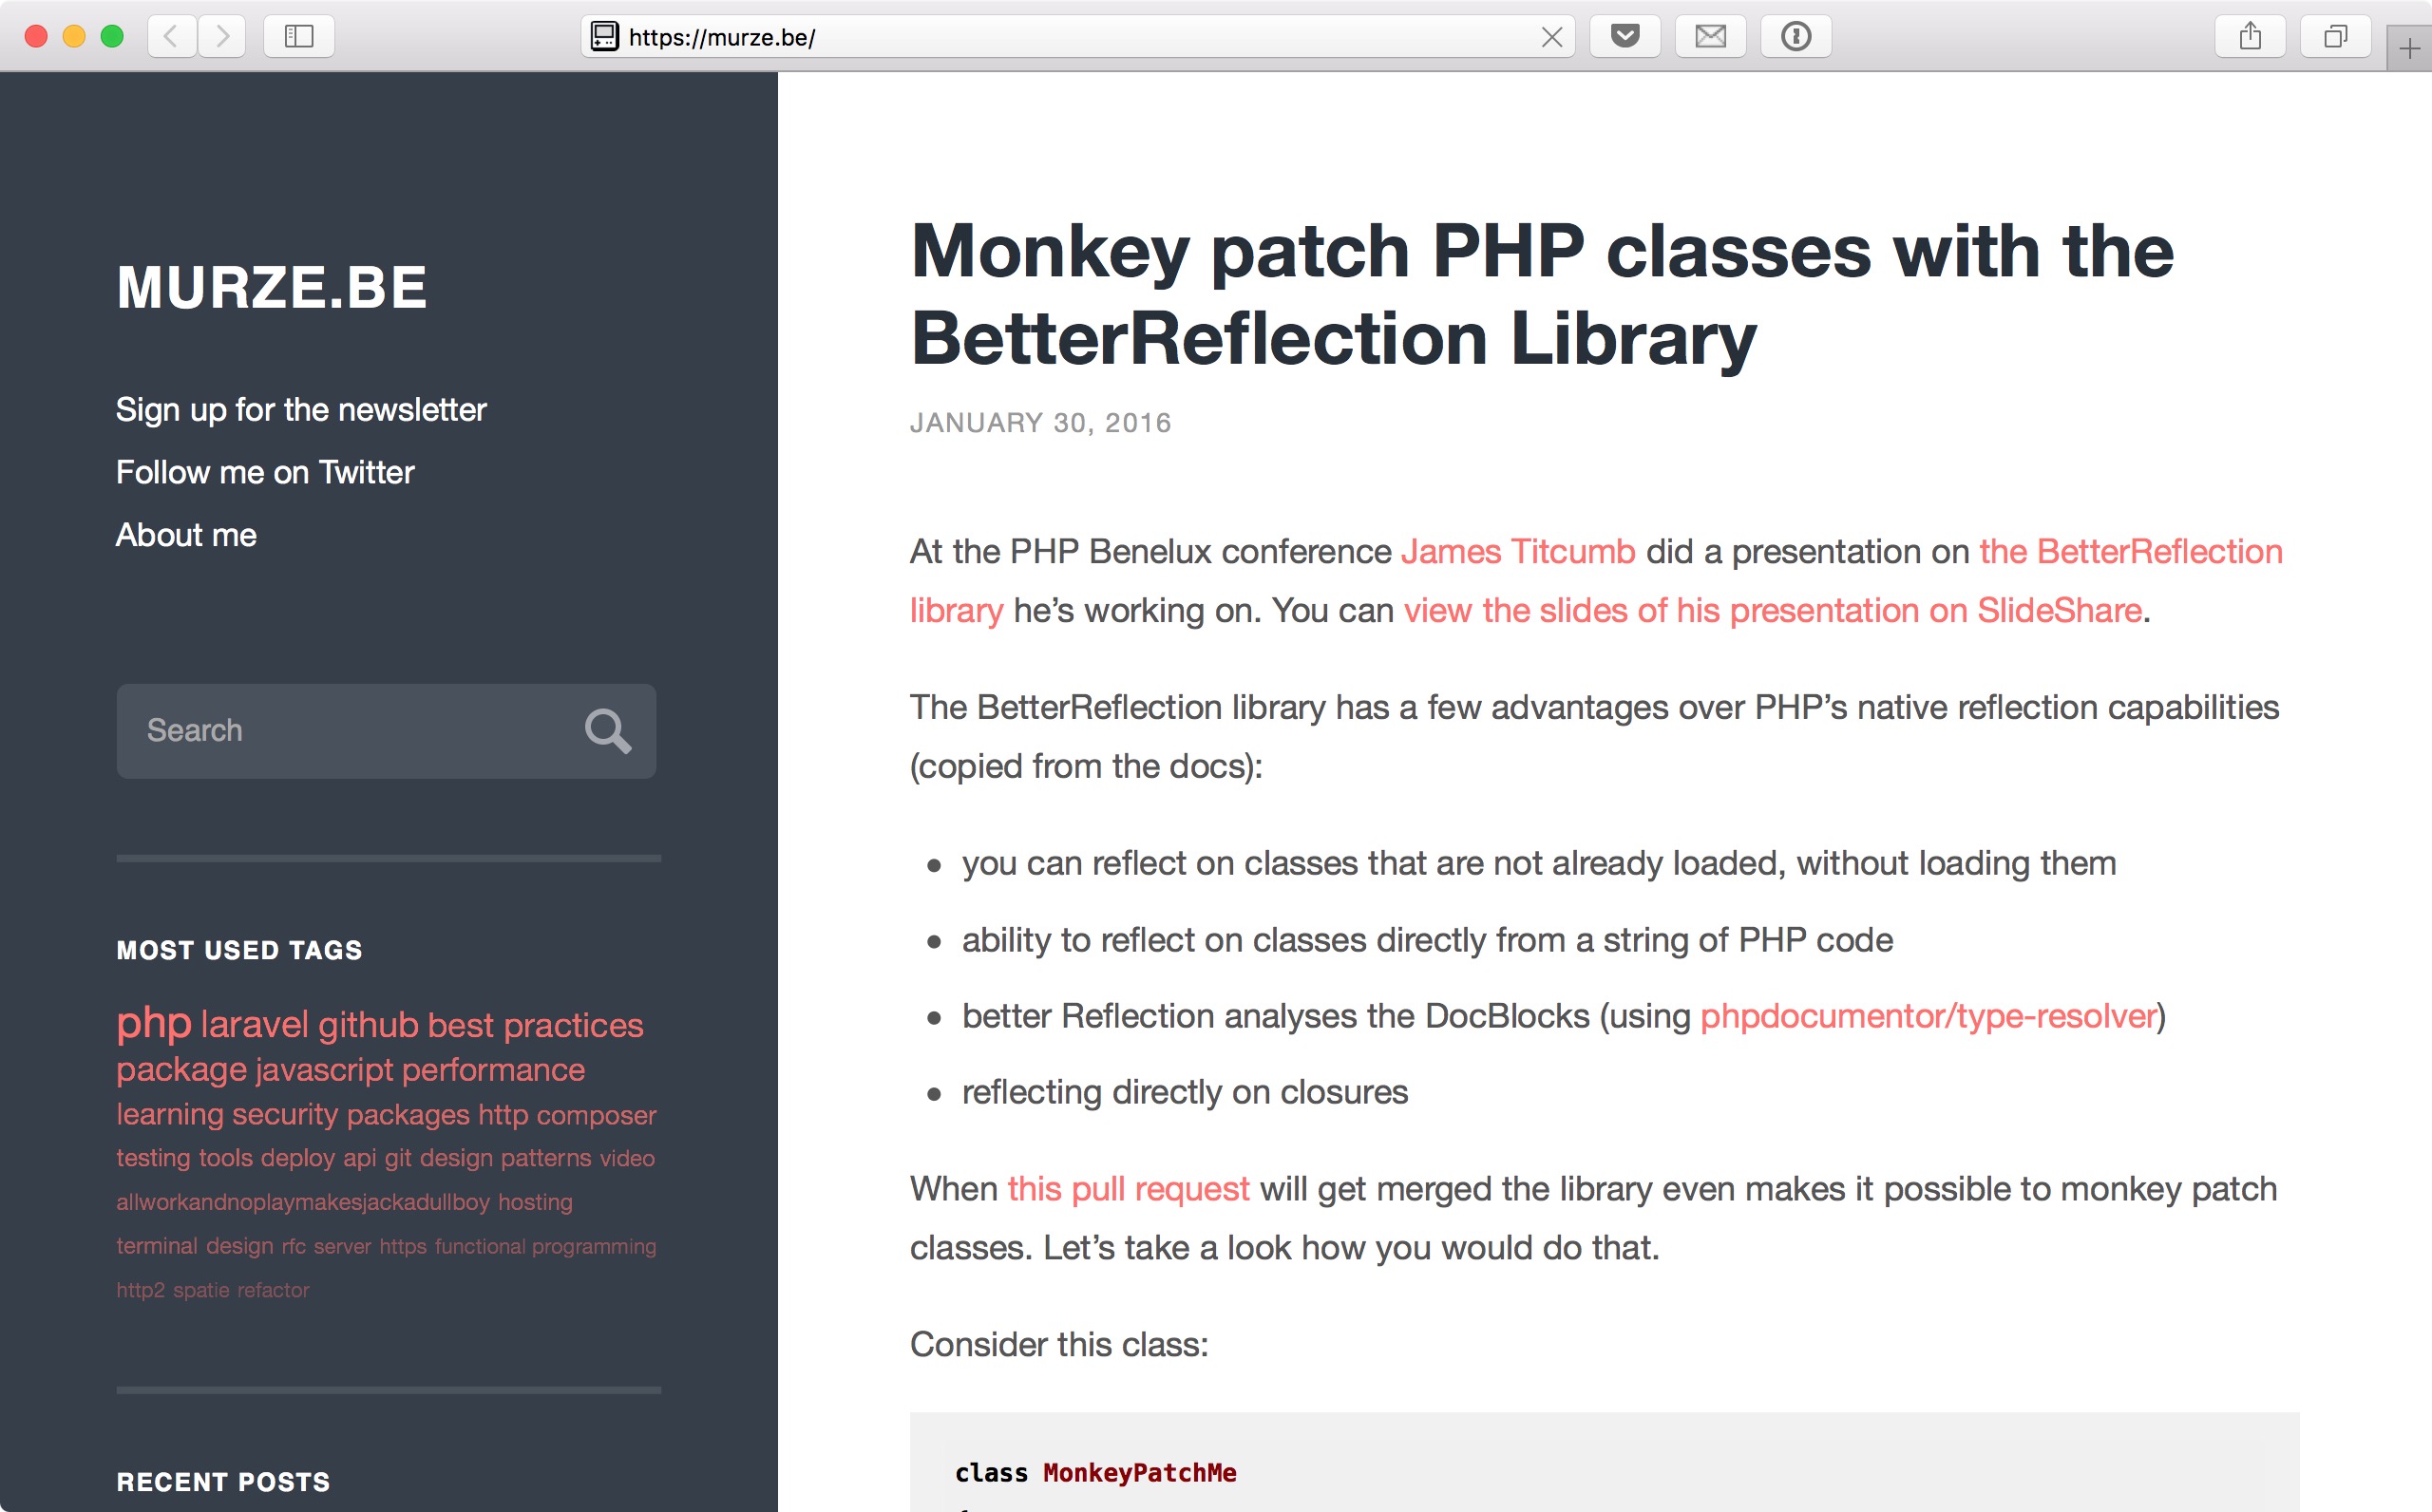Select the security tag
The width and height of the screenshot is (2432, 1512).
tap(286, 1114)
